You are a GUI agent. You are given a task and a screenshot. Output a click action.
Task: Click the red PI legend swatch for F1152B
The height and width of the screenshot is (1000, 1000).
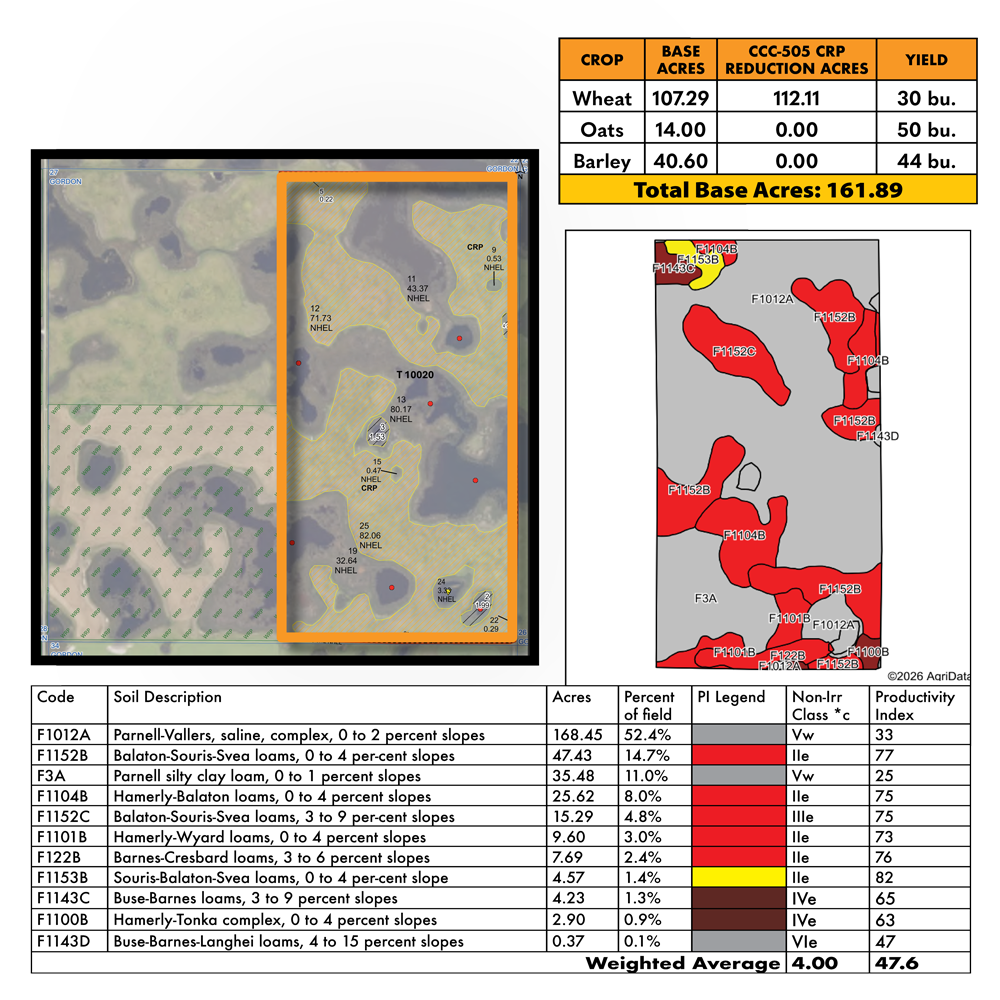pyautogui.click(x=739, y=754)
